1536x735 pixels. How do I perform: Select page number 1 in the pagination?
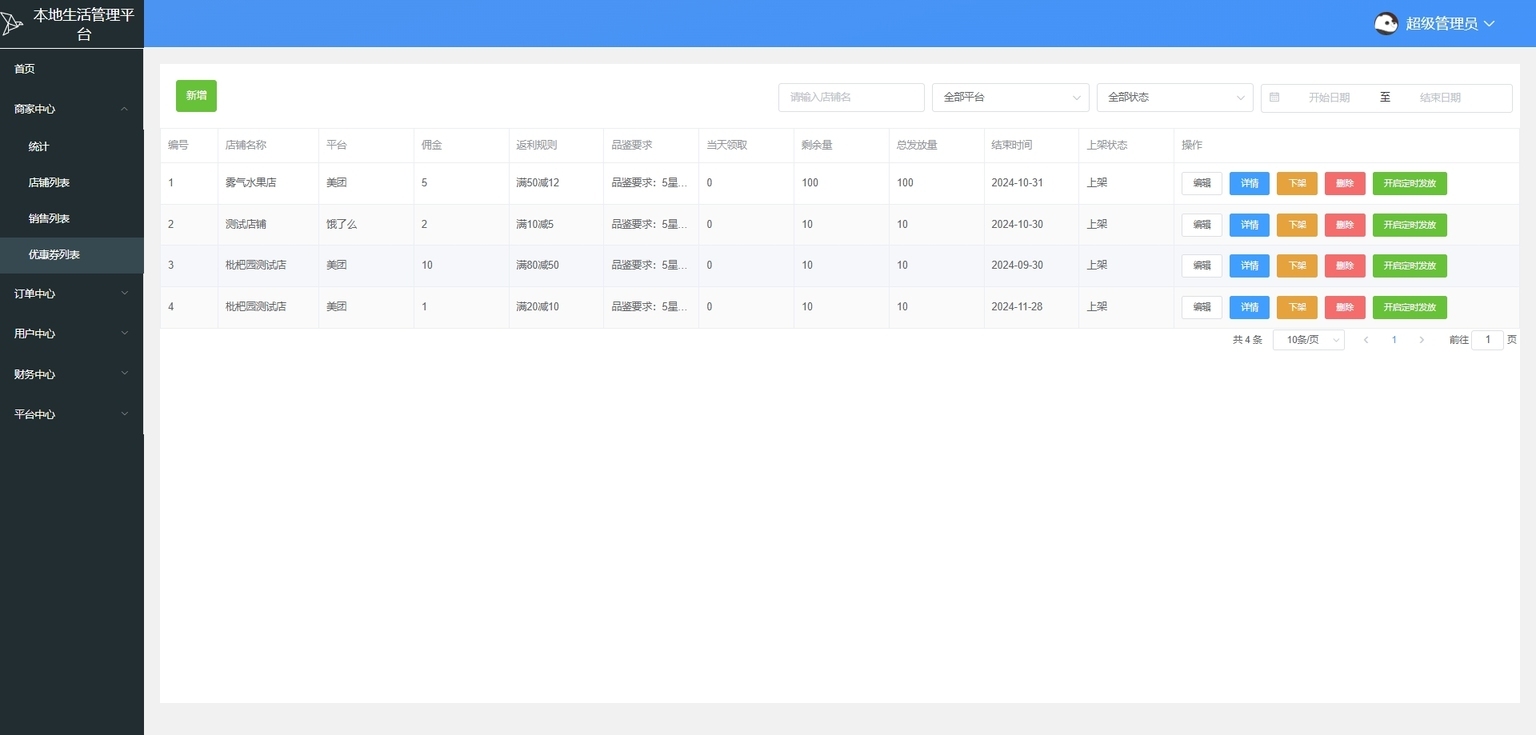[1394, 340]
